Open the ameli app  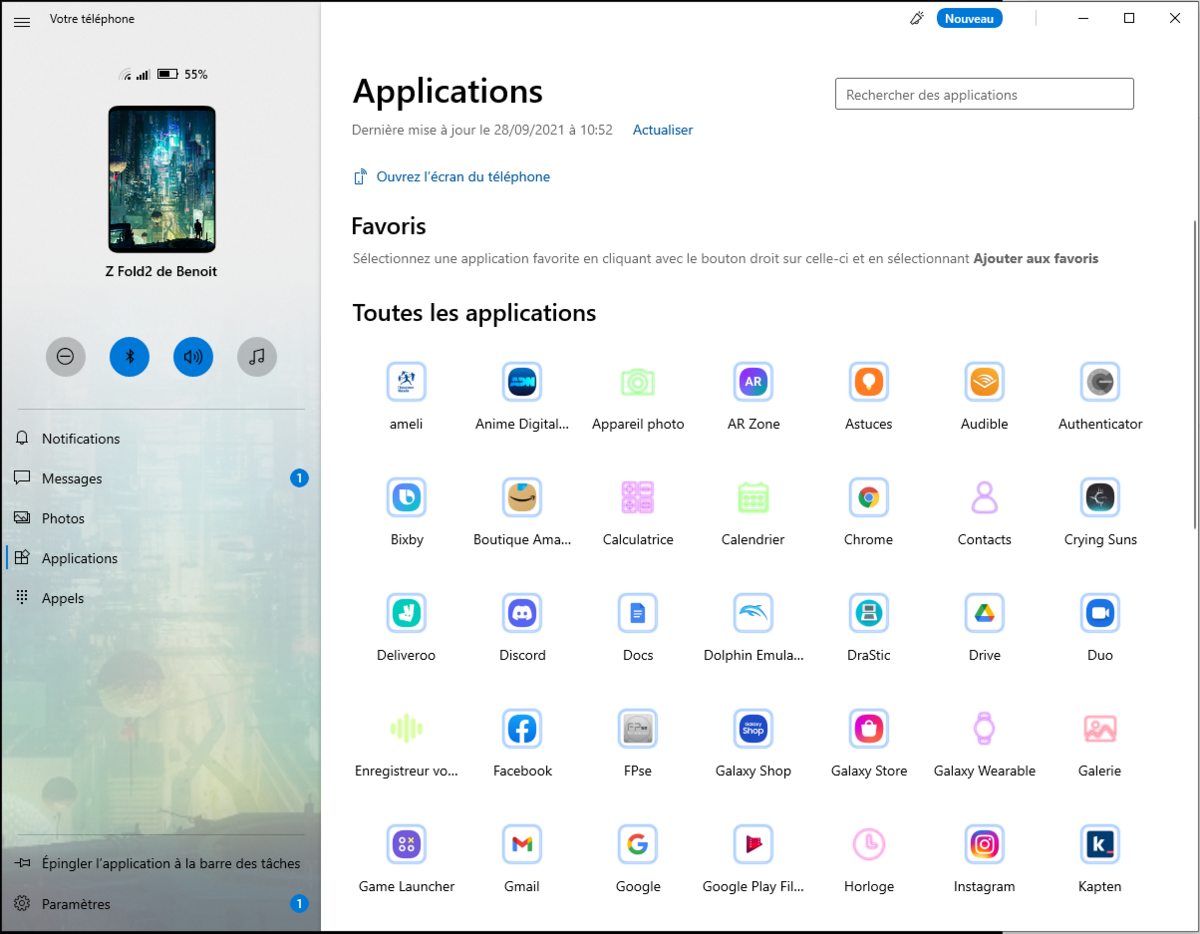point(406,382)
